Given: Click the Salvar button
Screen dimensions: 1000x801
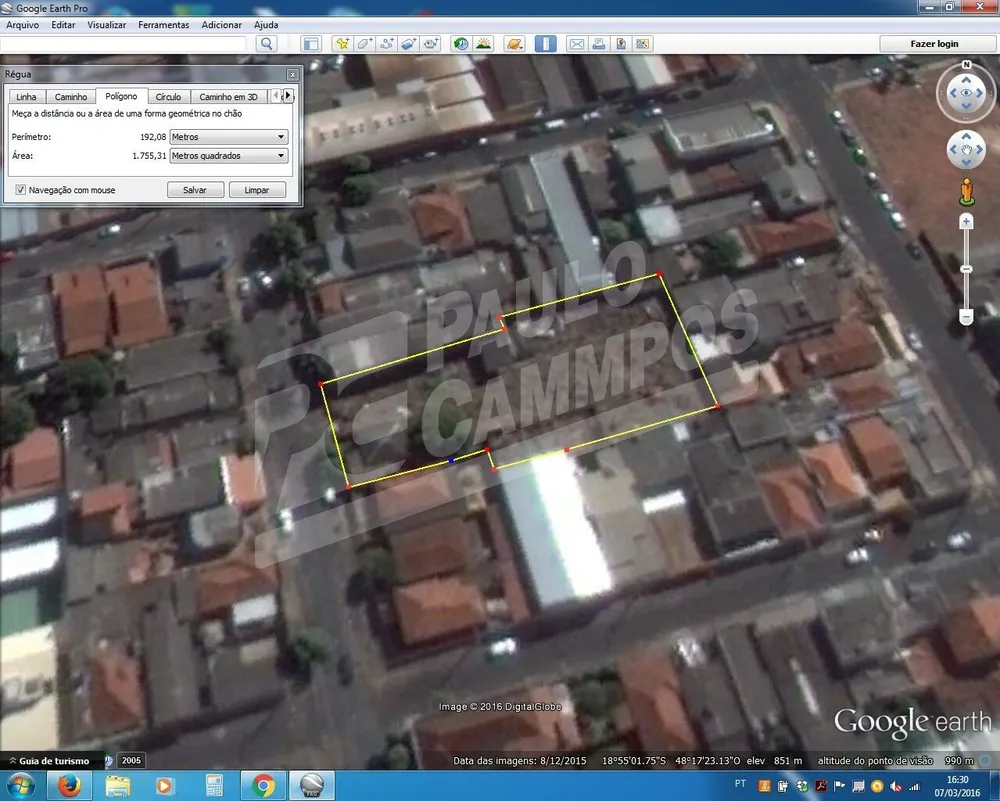Looking at the screenshot, I should pyautogui.click(x=195, y=189).
